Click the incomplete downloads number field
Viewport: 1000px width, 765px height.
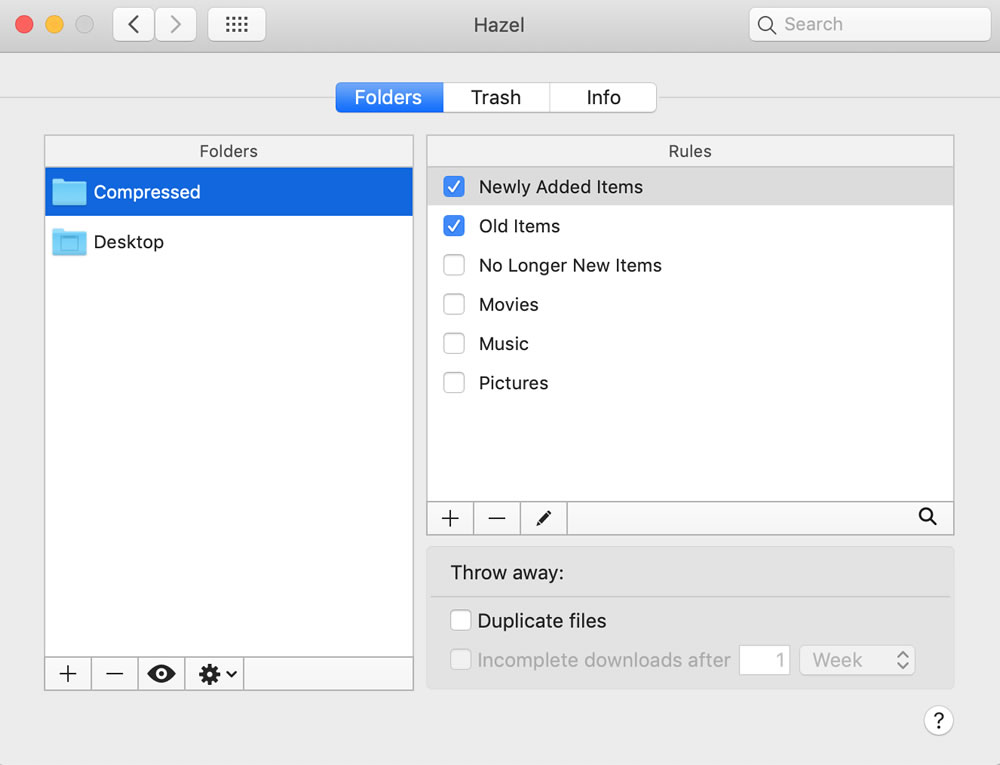pos(765,660)
